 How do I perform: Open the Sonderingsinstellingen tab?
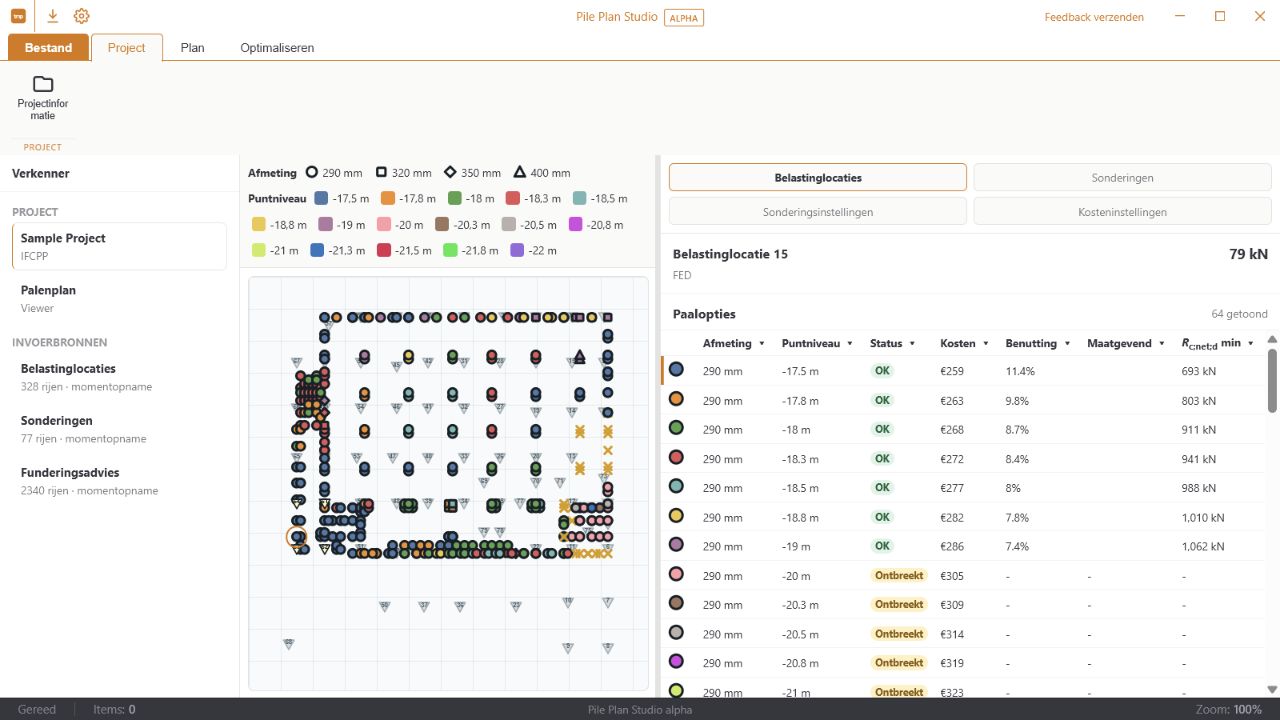818,211
